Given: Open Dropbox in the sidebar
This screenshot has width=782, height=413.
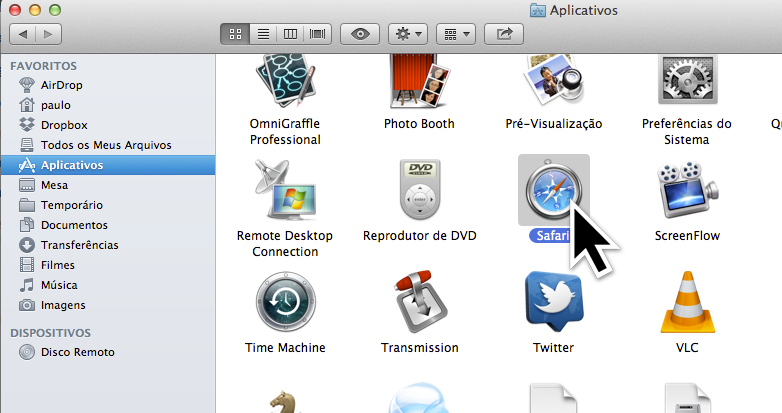Looking at the screenshot, I should 64,125.
